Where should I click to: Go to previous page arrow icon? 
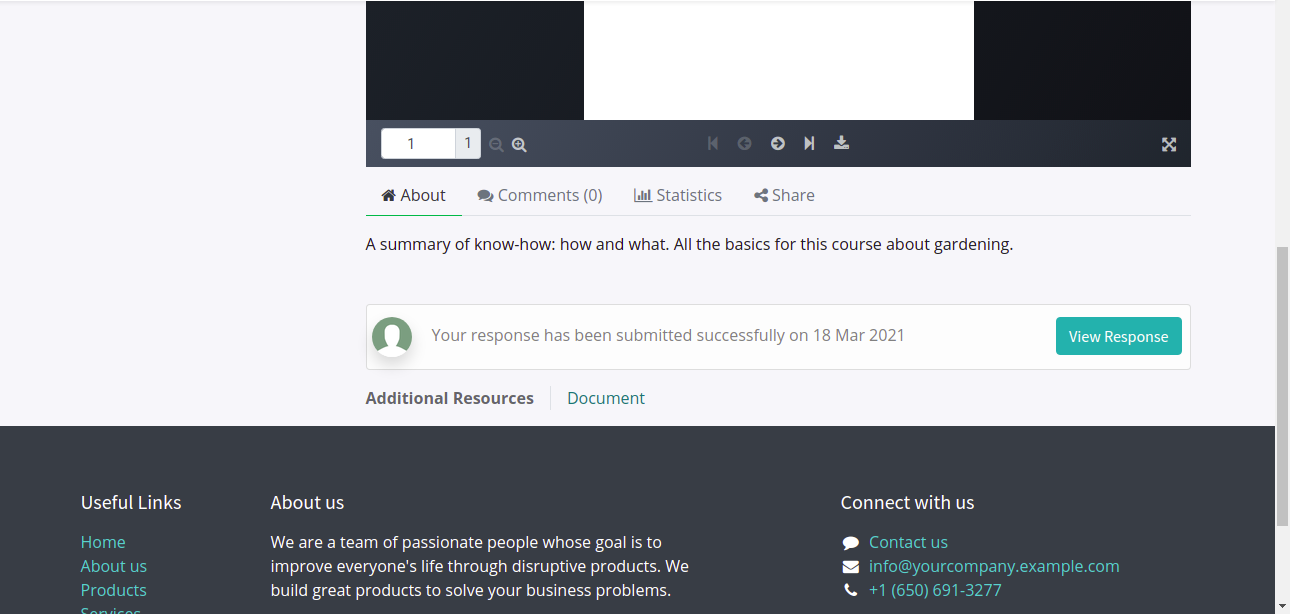click(744, 143)
